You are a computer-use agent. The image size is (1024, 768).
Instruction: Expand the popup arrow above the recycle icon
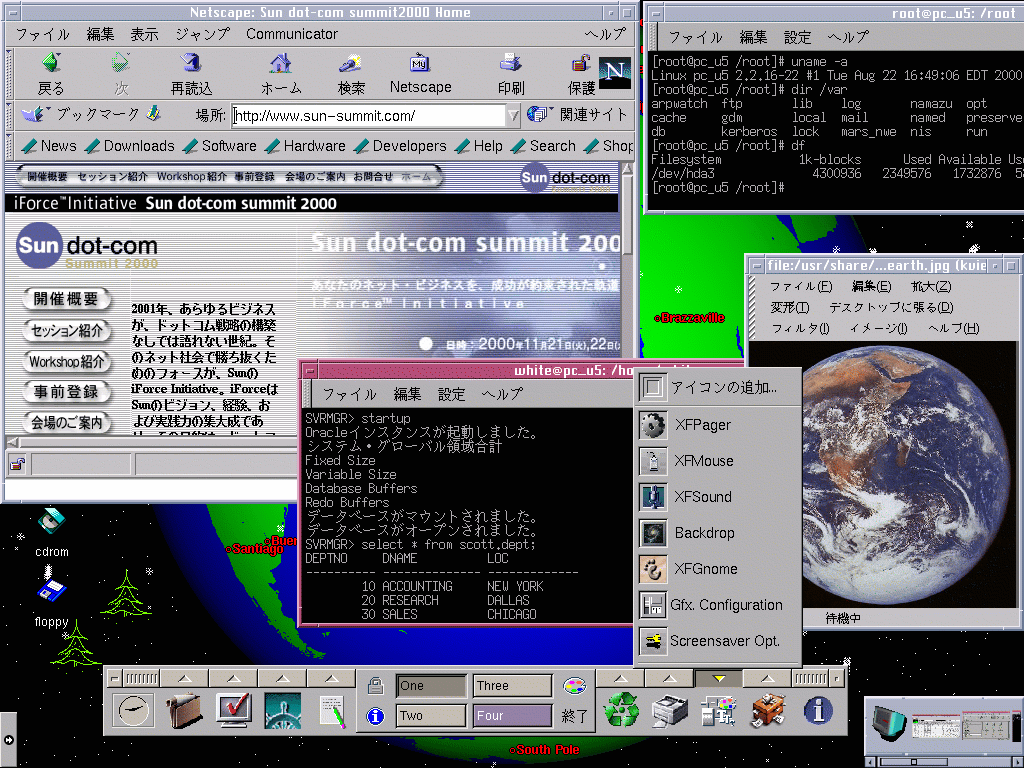620,679
